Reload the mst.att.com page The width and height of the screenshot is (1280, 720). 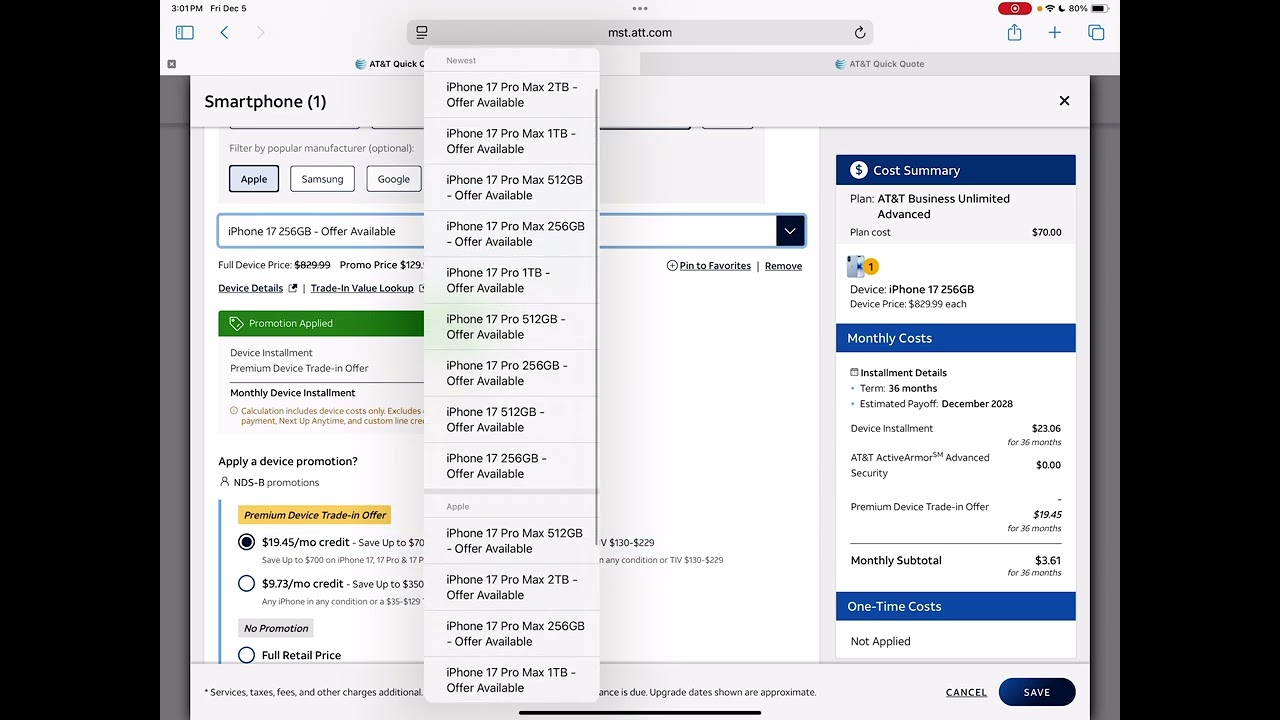859,33
